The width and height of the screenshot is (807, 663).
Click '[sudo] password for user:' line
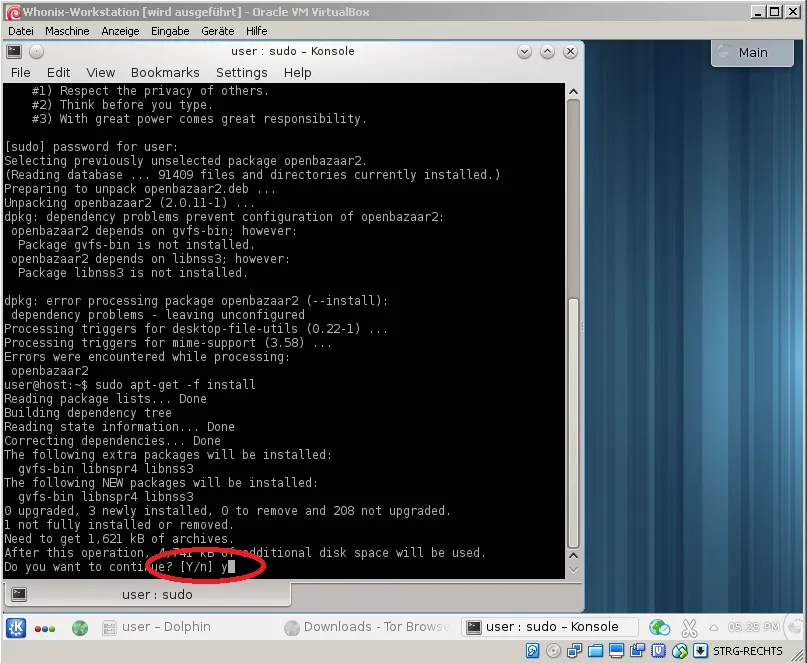[91, 147]
